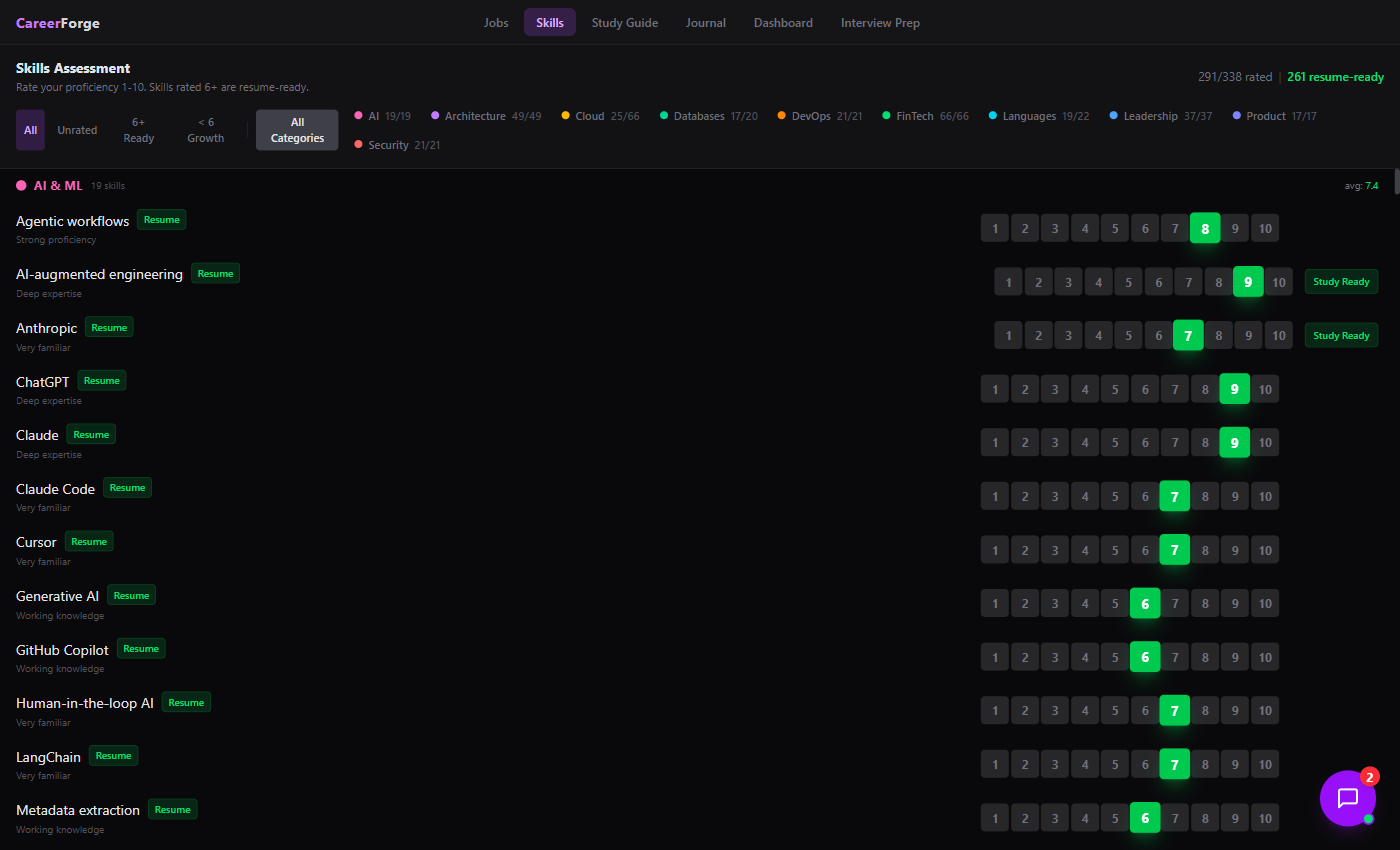Select the < 6 Growth filter

pos(205,130)
